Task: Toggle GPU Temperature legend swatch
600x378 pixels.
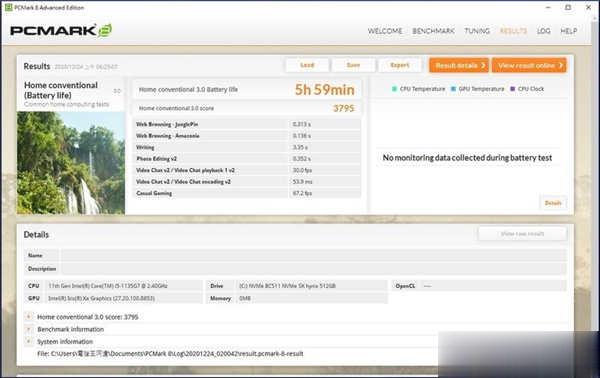Action: 453,89
